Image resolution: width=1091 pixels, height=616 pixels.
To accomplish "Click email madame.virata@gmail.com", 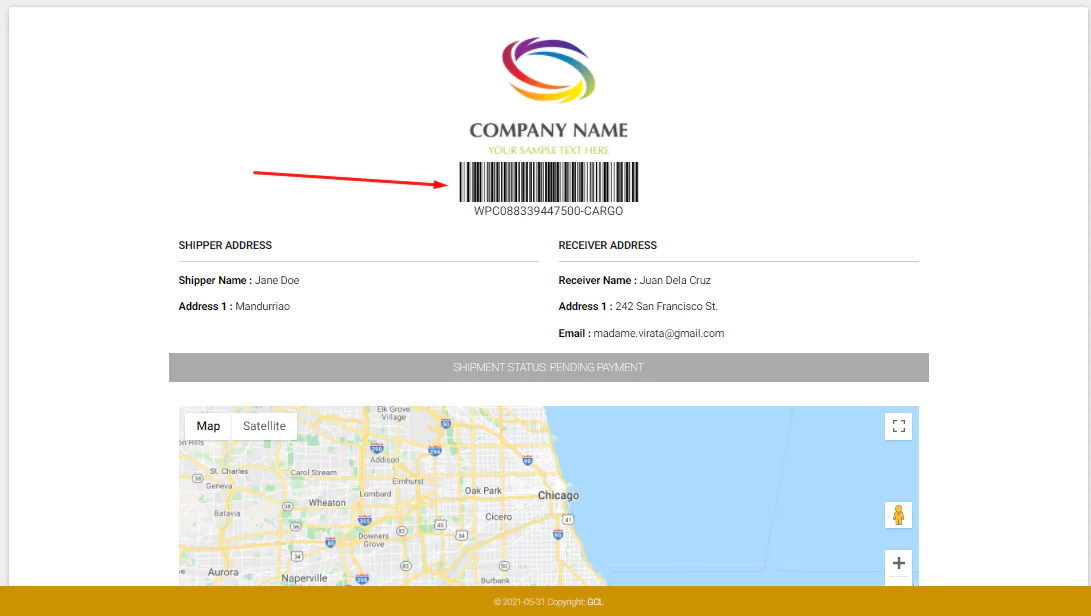I will click(x=658, y=333).
